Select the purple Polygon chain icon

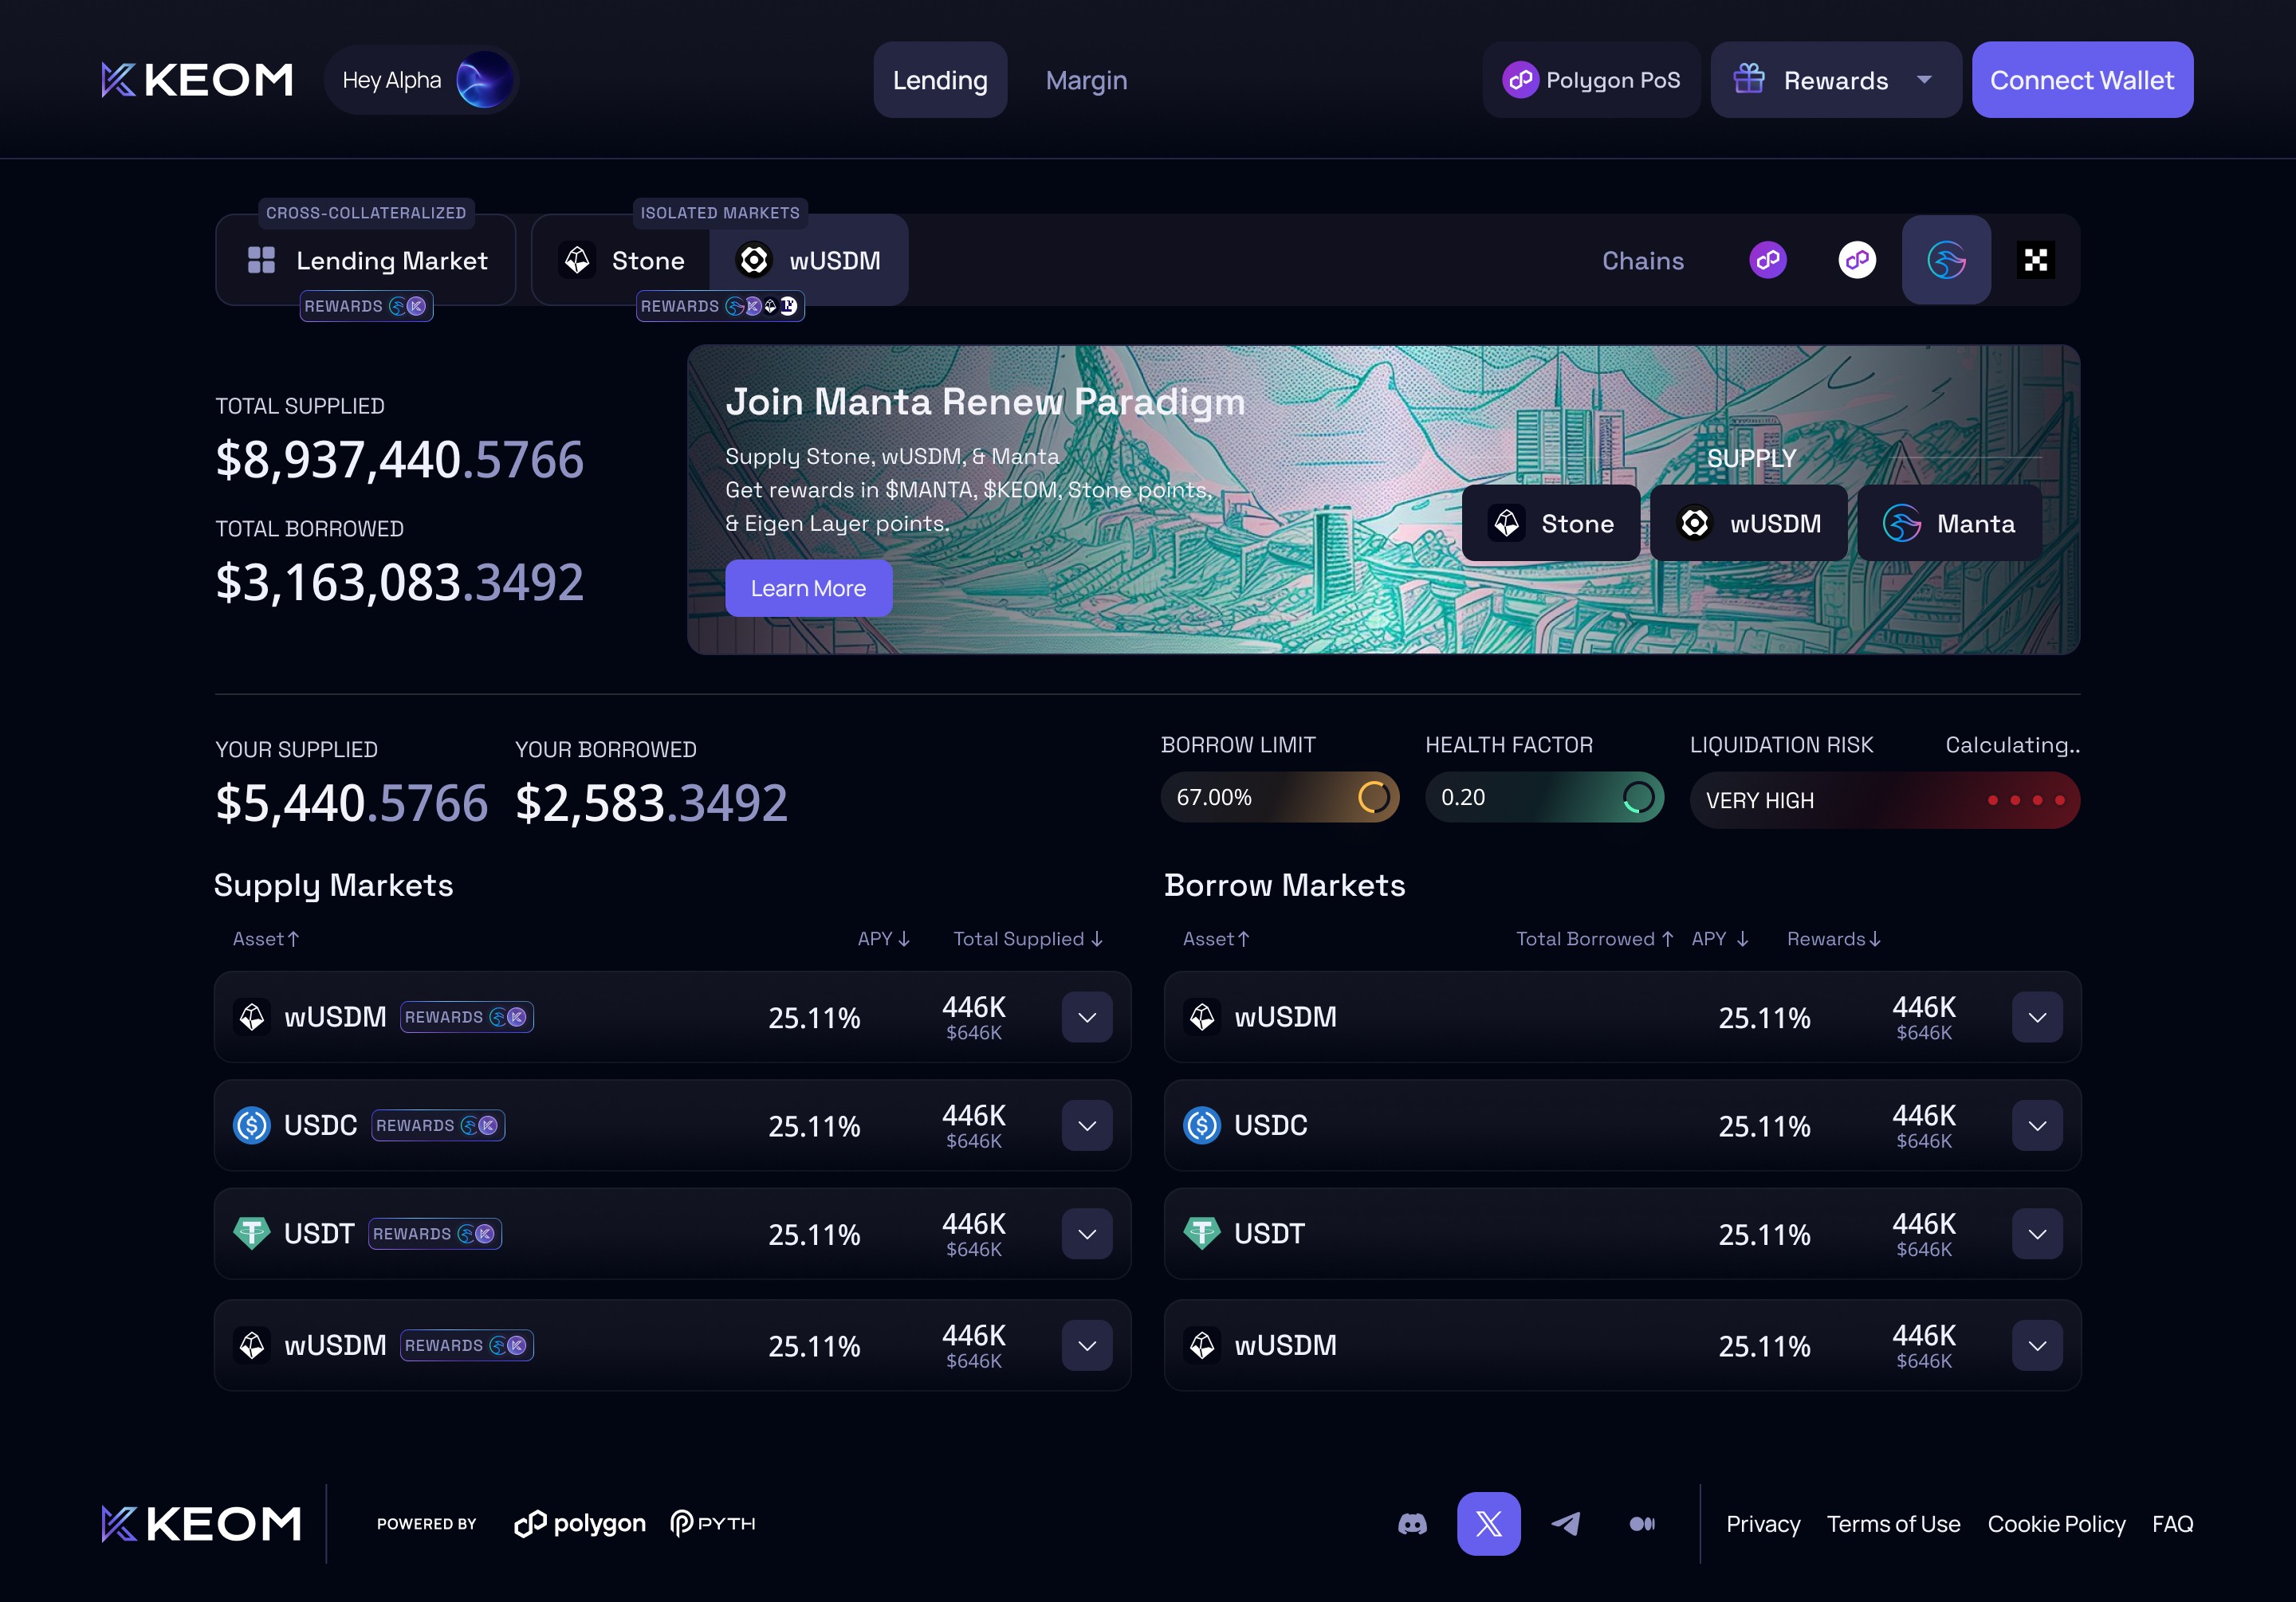[1768, 261]
